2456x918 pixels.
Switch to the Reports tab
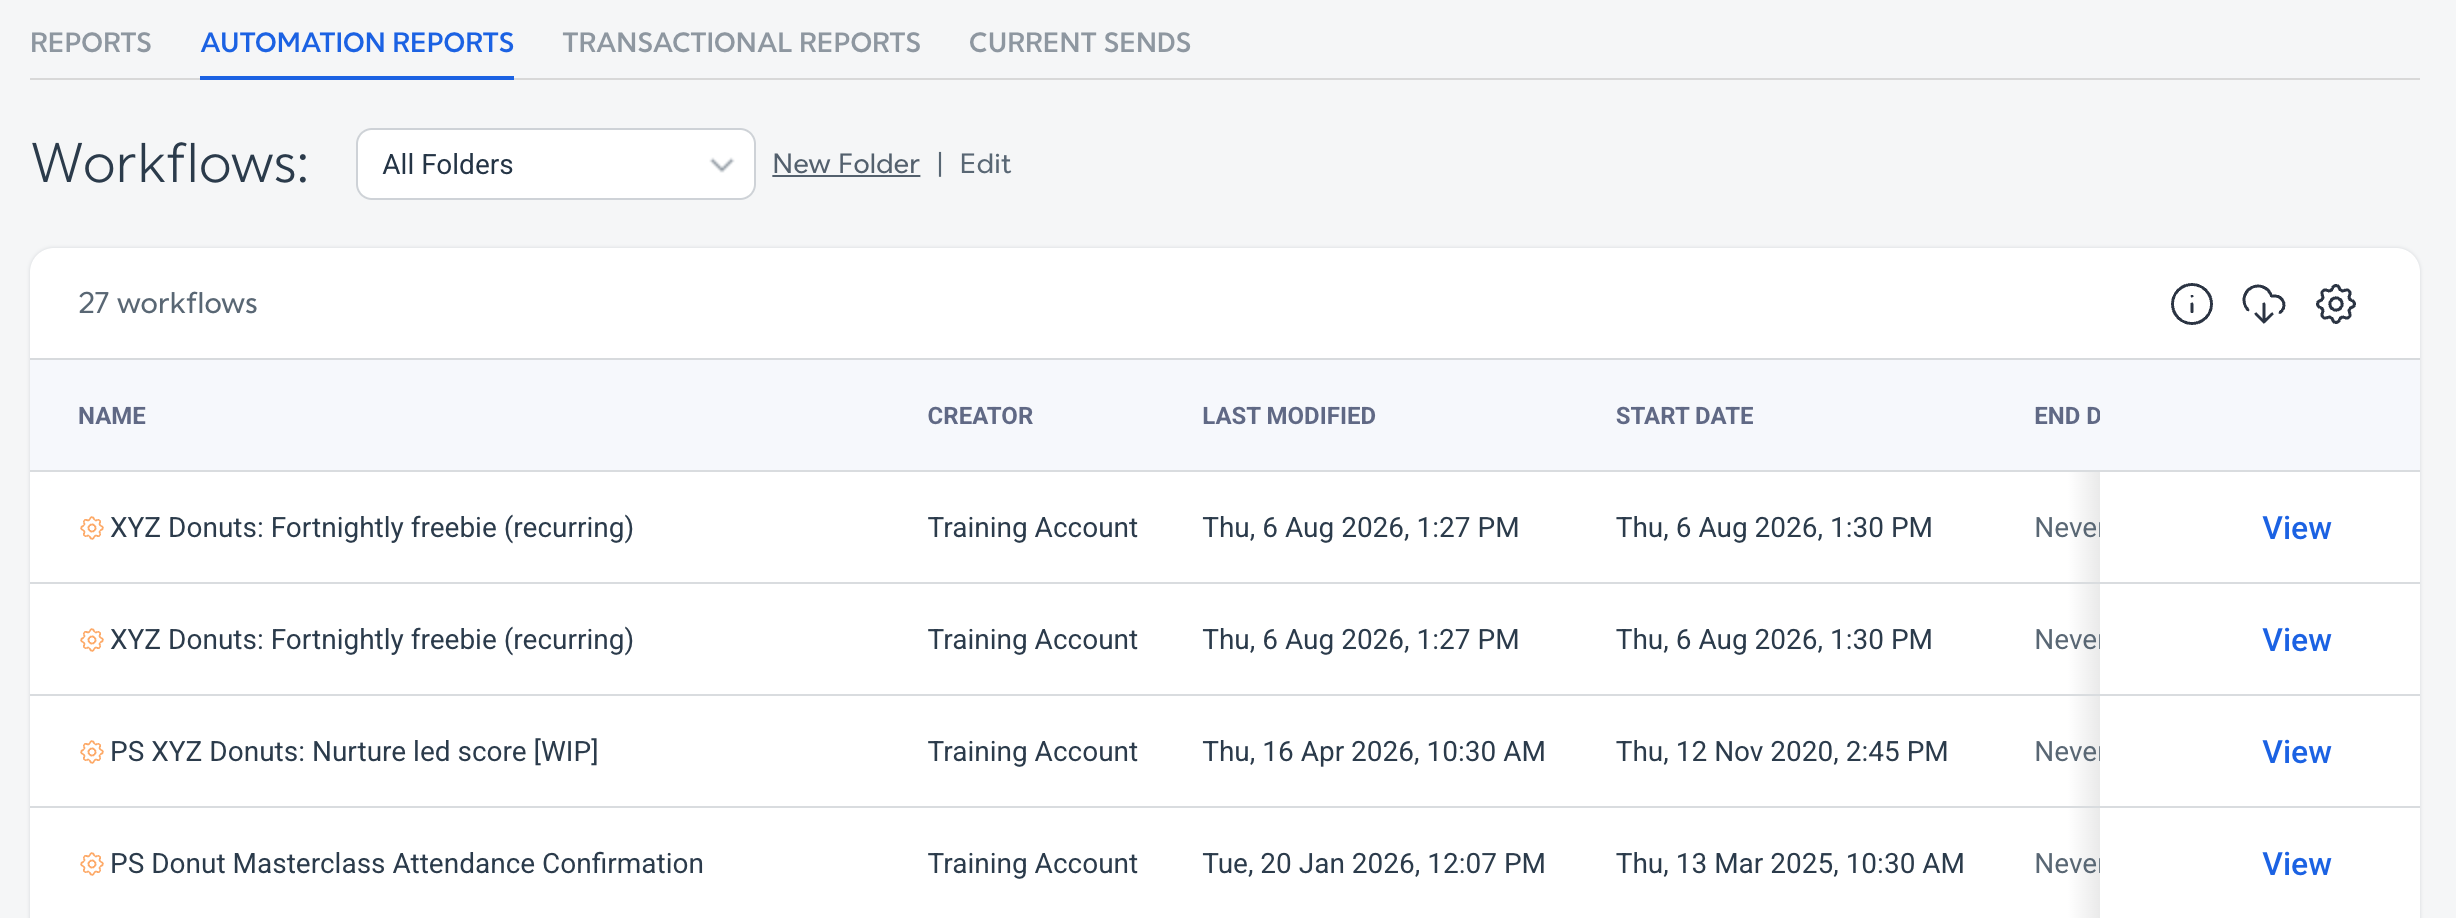pos(91,42)
